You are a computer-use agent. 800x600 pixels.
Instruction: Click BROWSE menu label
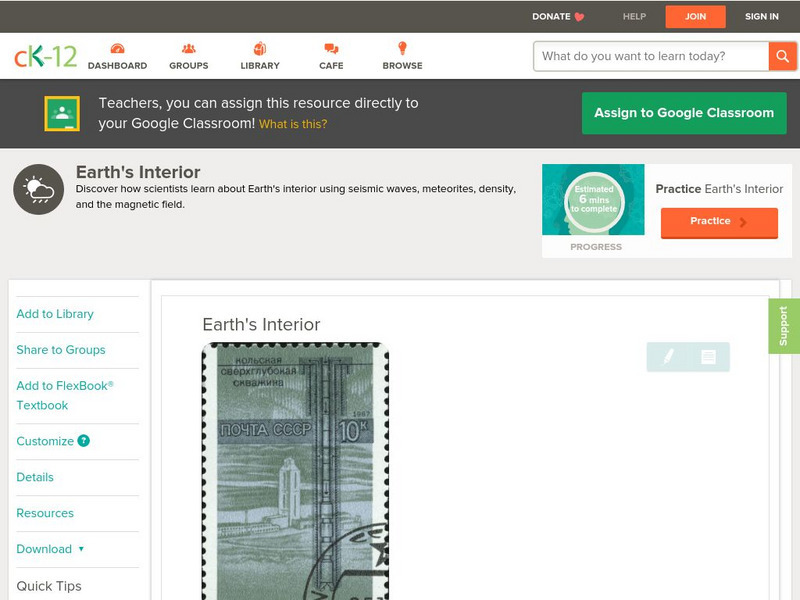click(403, 65)
